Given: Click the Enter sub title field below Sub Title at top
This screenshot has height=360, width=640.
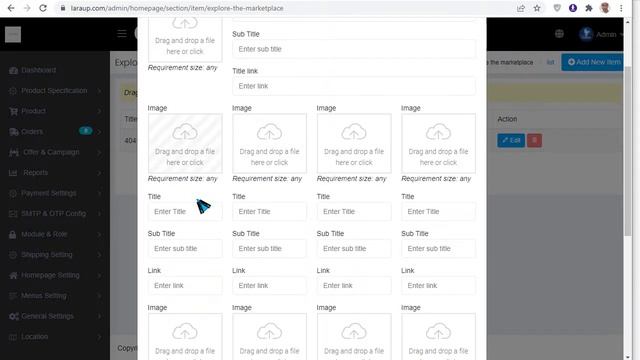Looking at the screenshot, I should (354, 49).
